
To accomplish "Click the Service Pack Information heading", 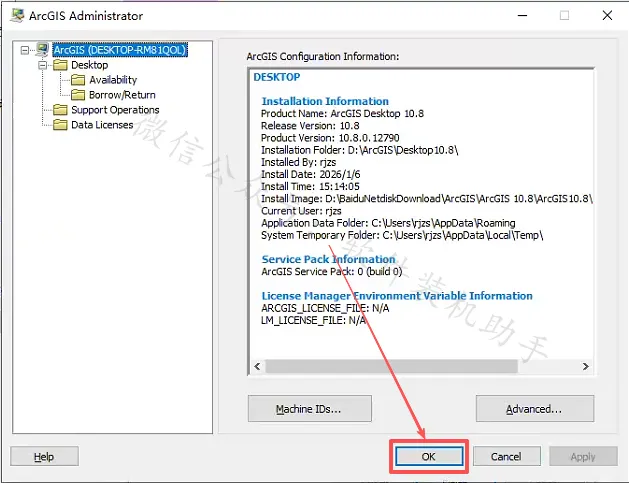I will (329, 259).
